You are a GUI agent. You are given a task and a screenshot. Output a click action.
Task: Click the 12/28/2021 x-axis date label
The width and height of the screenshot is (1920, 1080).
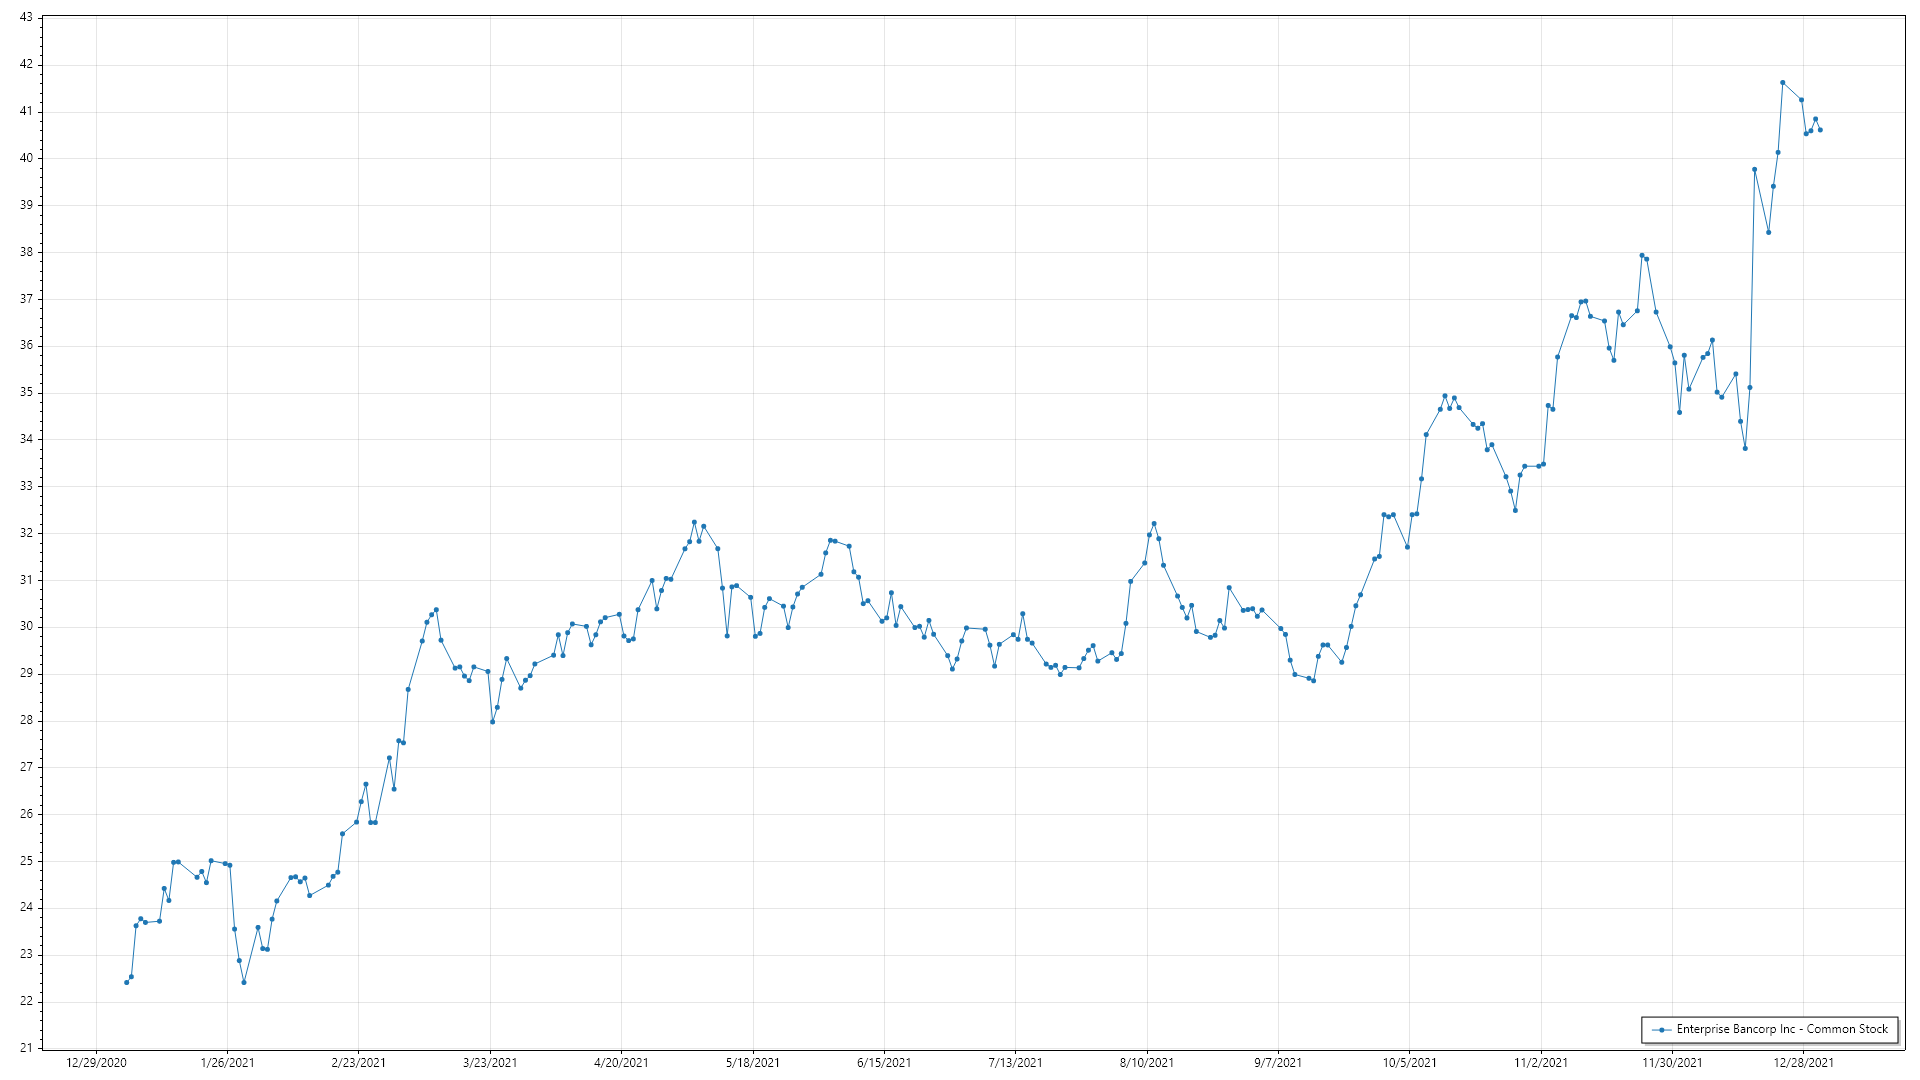[1803, 1063]
